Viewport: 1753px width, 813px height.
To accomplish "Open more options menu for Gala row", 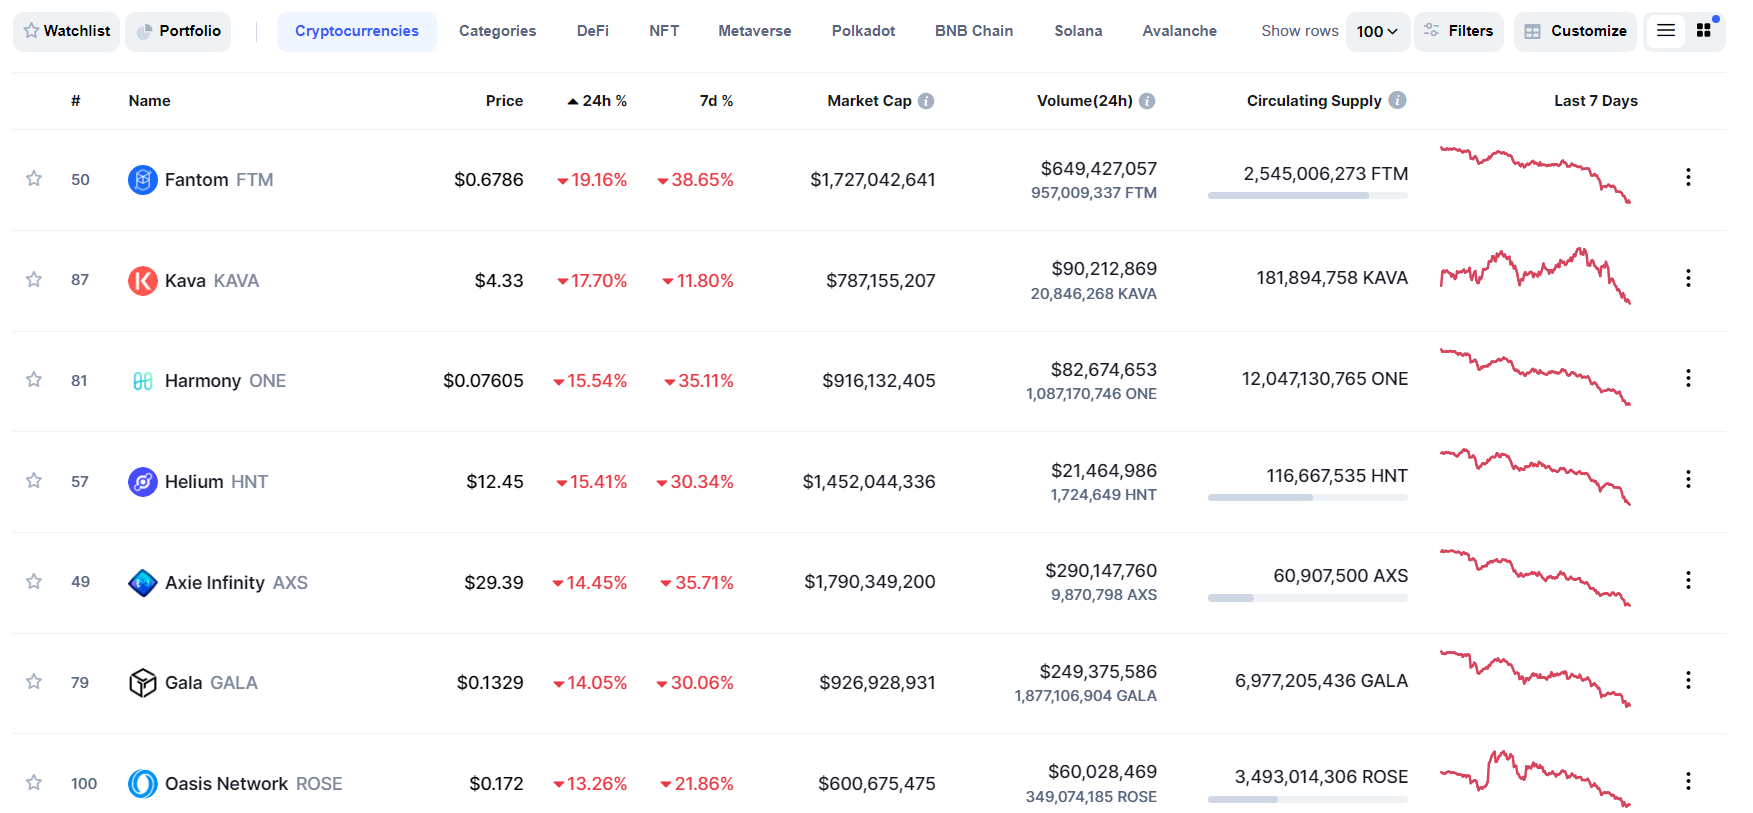I will point(1688,680).
